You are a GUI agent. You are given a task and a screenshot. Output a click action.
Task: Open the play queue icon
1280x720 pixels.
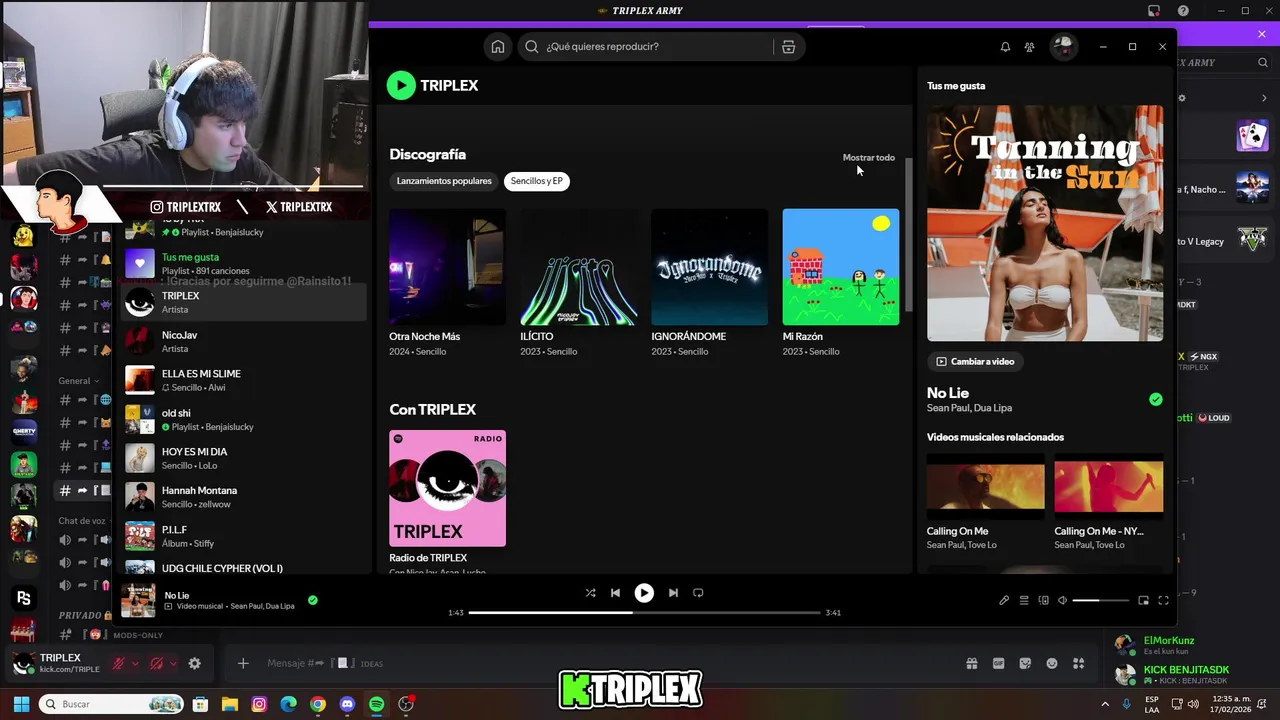(x=1024, y=600)
